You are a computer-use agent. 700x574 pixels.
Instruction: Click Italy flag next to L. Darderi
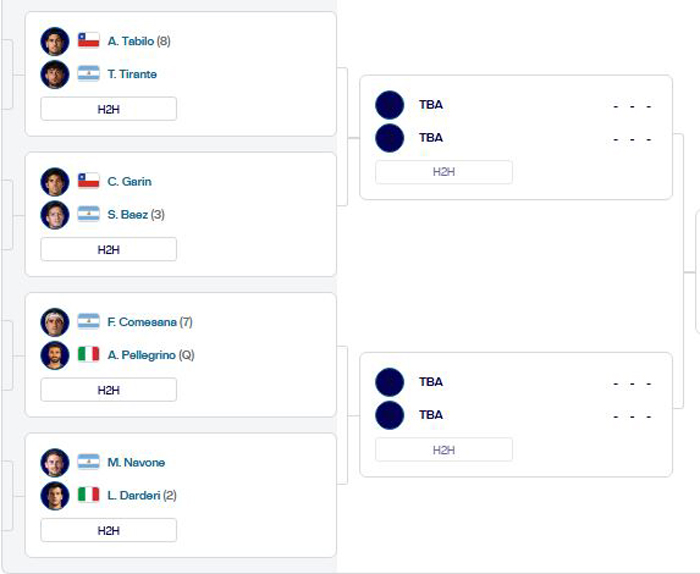[89, 495]
